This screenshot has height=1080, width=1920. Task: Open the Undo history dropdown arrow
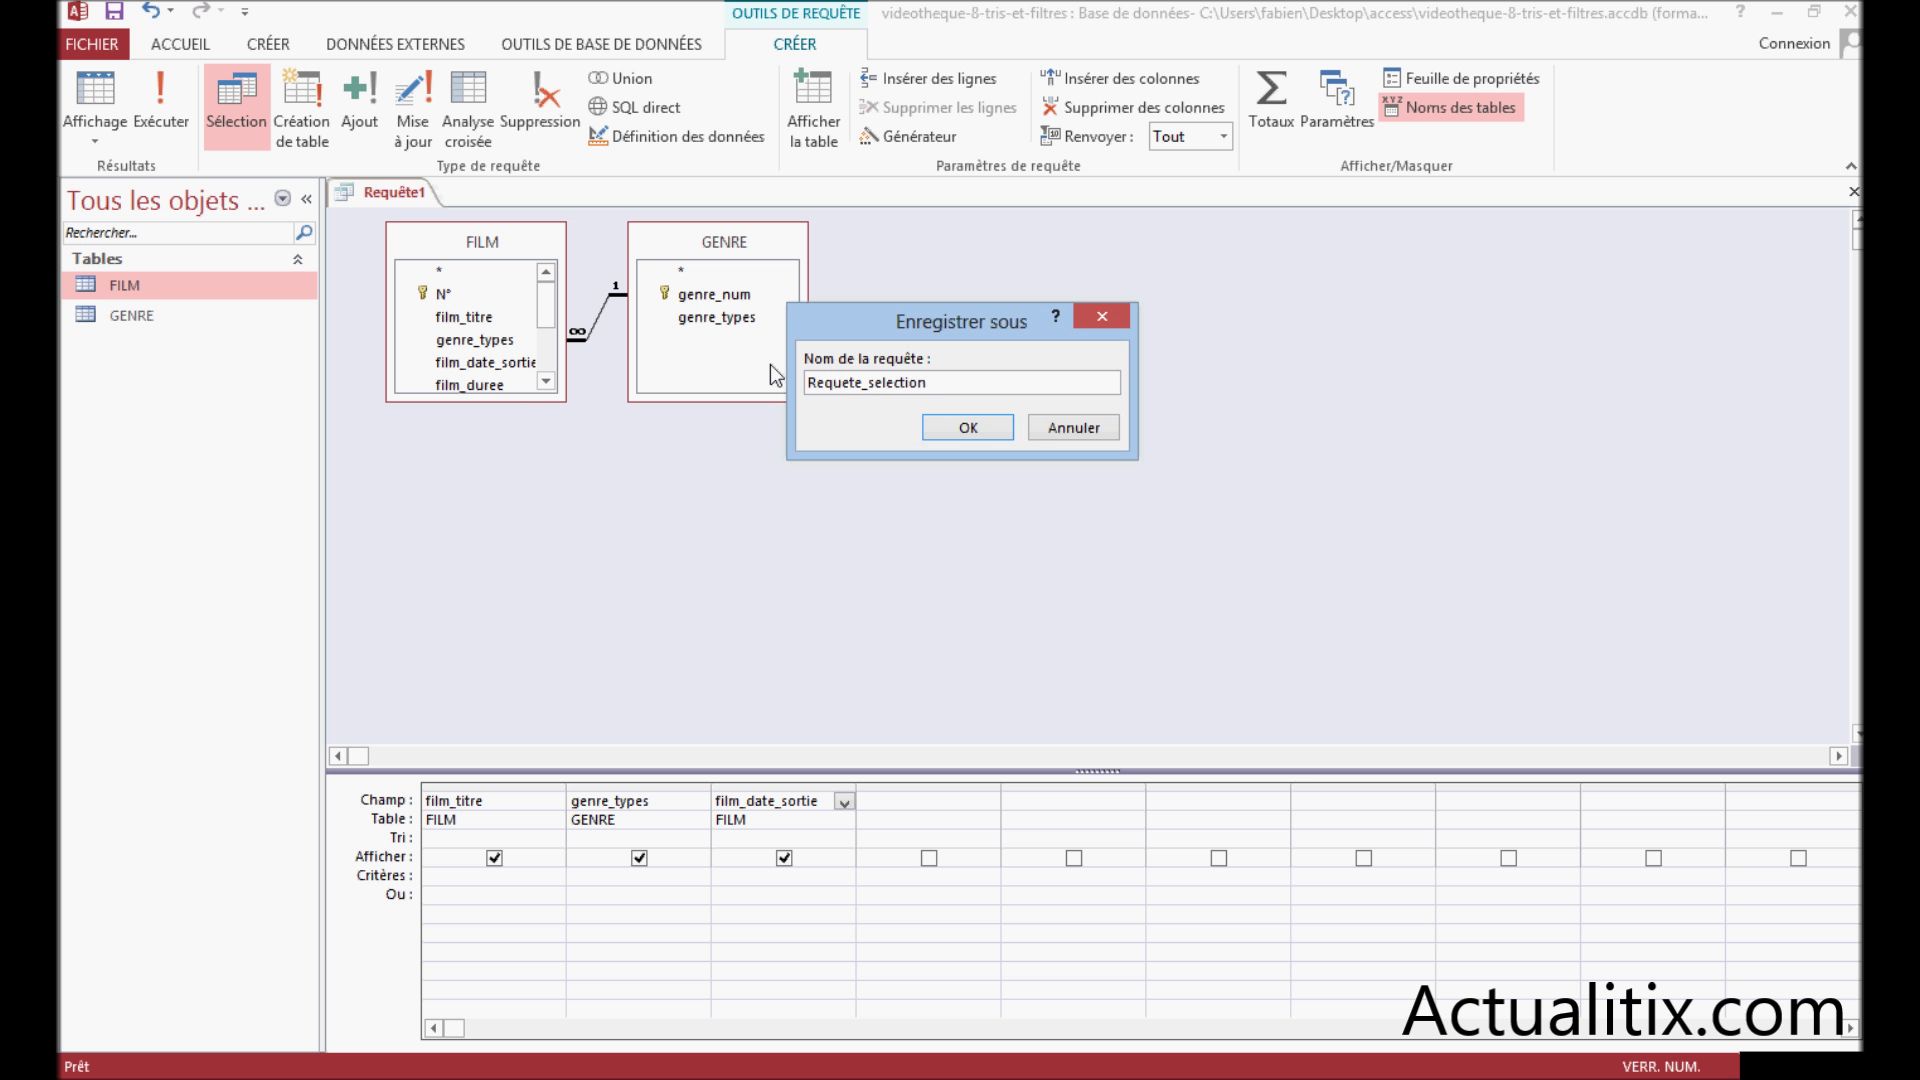point(171,11)
